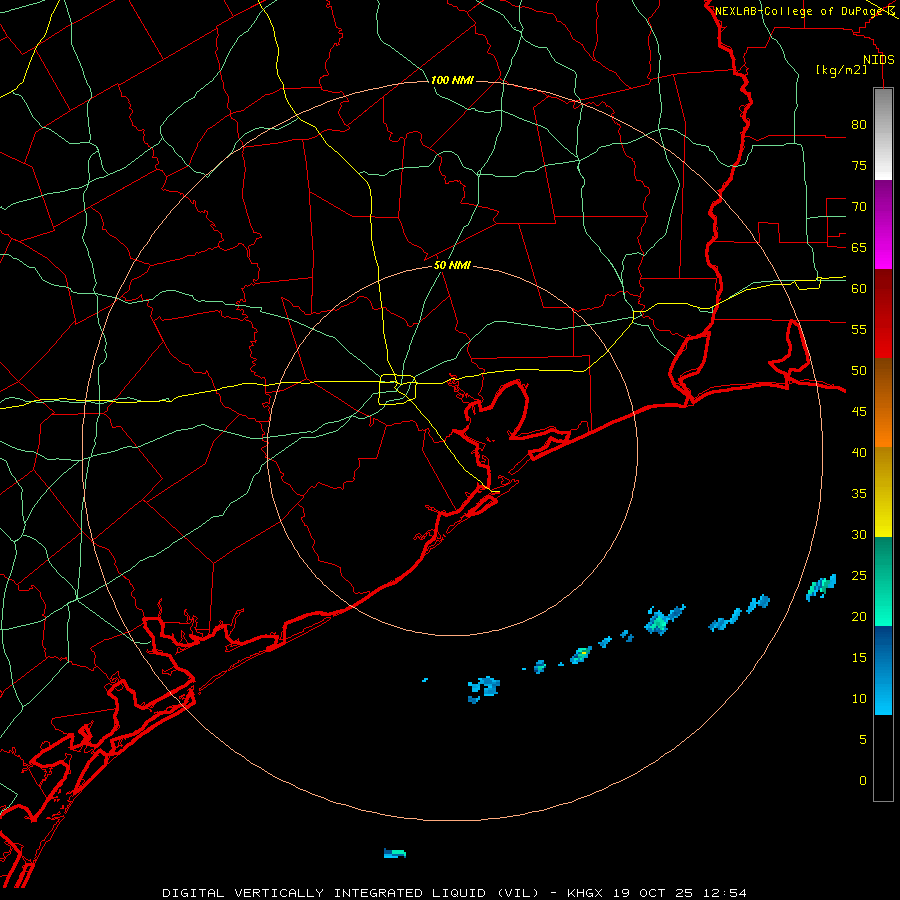Click the isolated radar echo outside the 100 NMI ring
Viewport: 900px width, 900px height.
point(395,854)
